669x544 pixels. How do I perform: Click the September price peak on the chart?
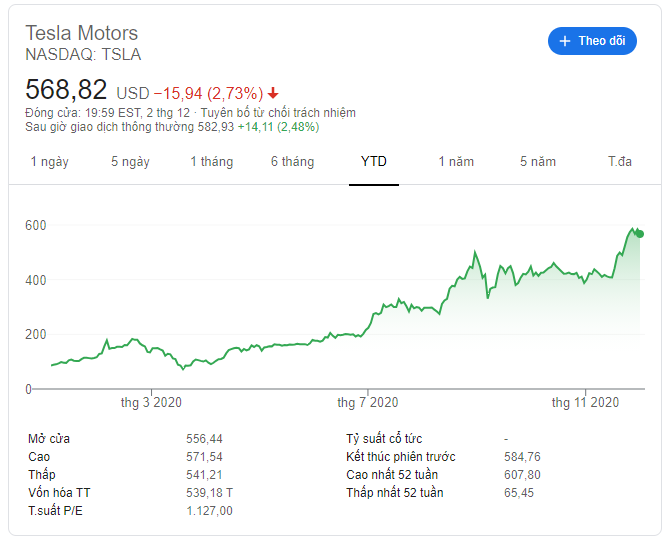pyautogui.click(x=475, y=252)
